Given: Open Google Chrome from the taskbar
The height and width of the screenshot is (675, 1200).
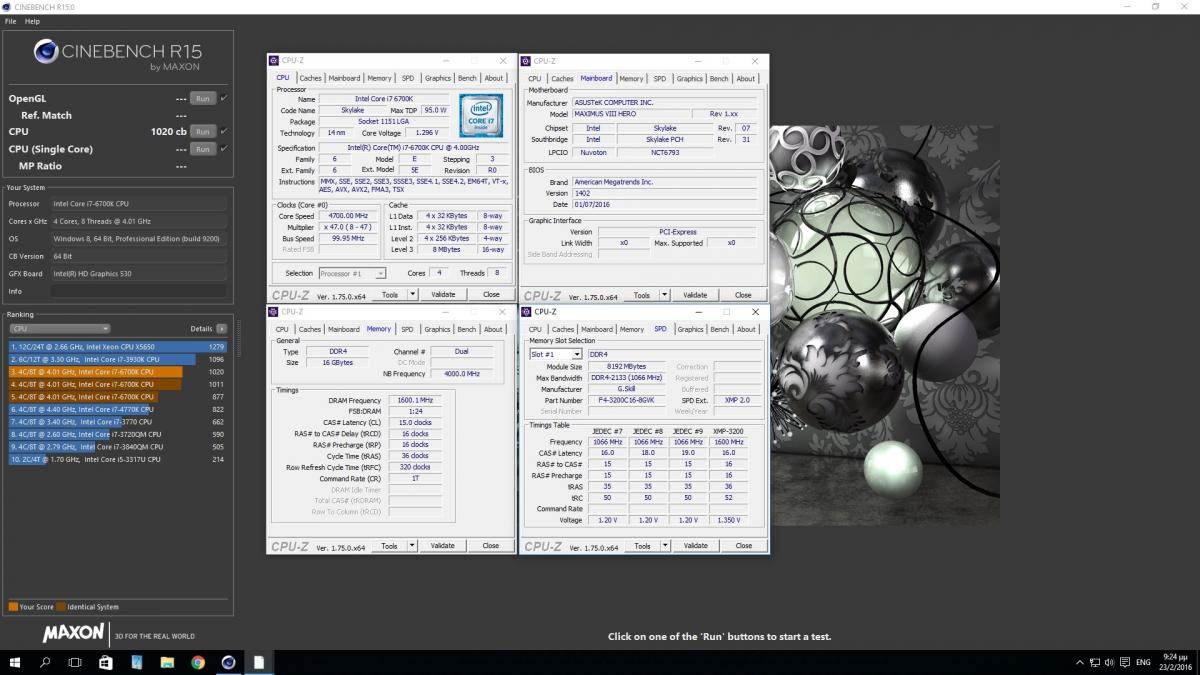Looking at the screenshot, I should coord(198,662).
